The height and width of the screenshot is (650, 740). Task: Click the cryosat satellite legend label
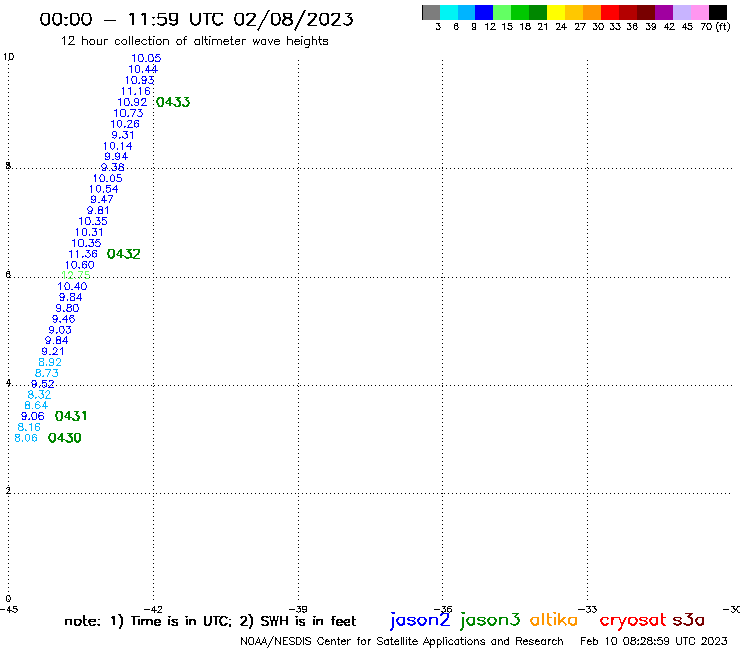[x=633, y=620]
